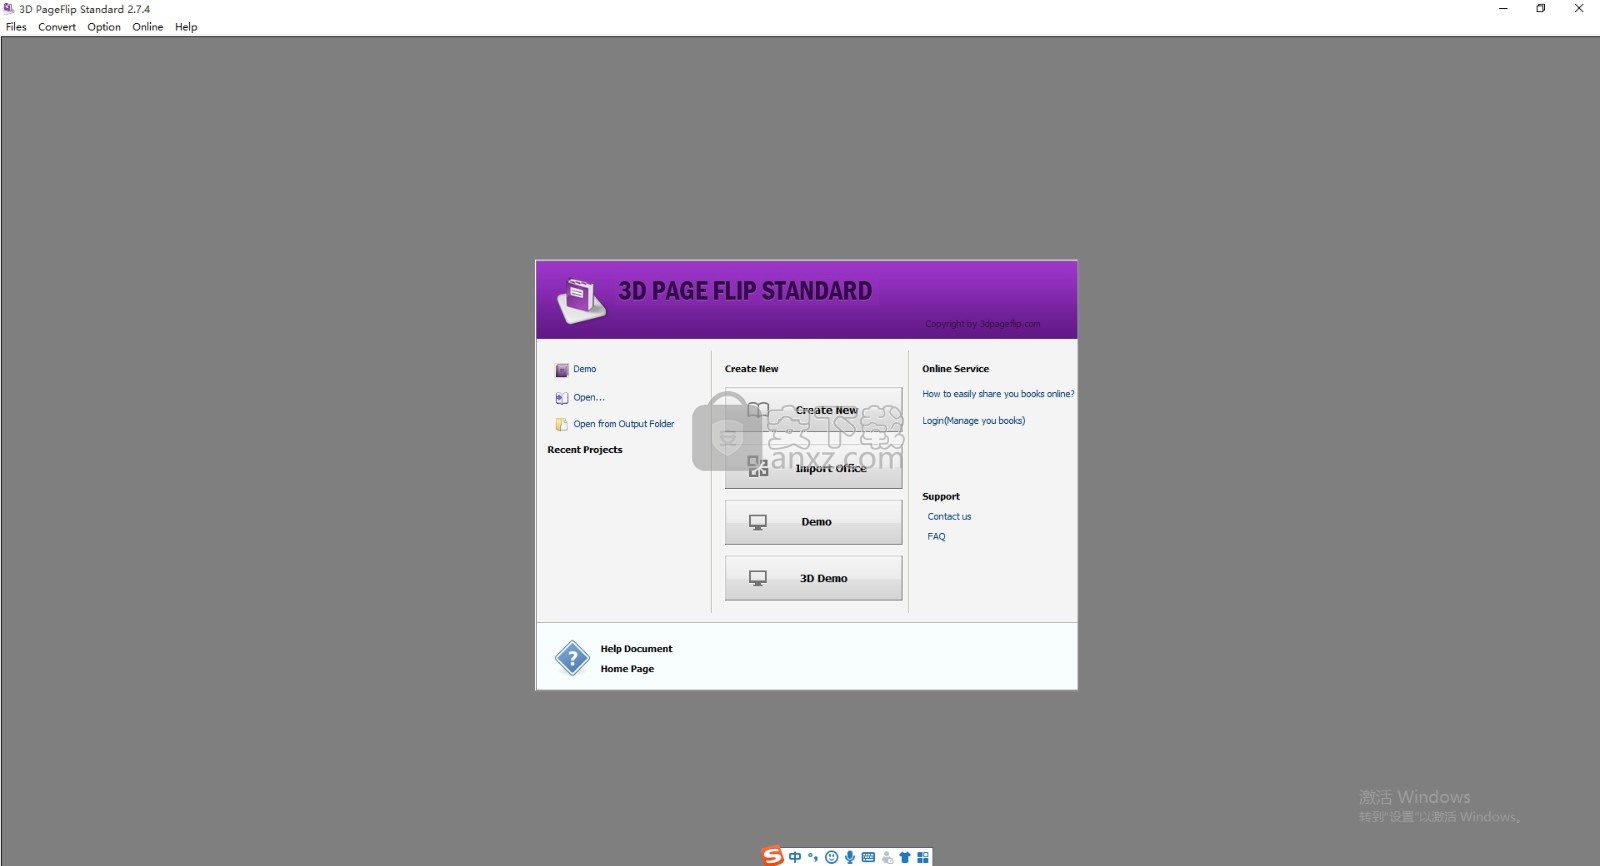Click the microphone voice input icon
Screen dimensions: 1600x866
click(850, 857)
